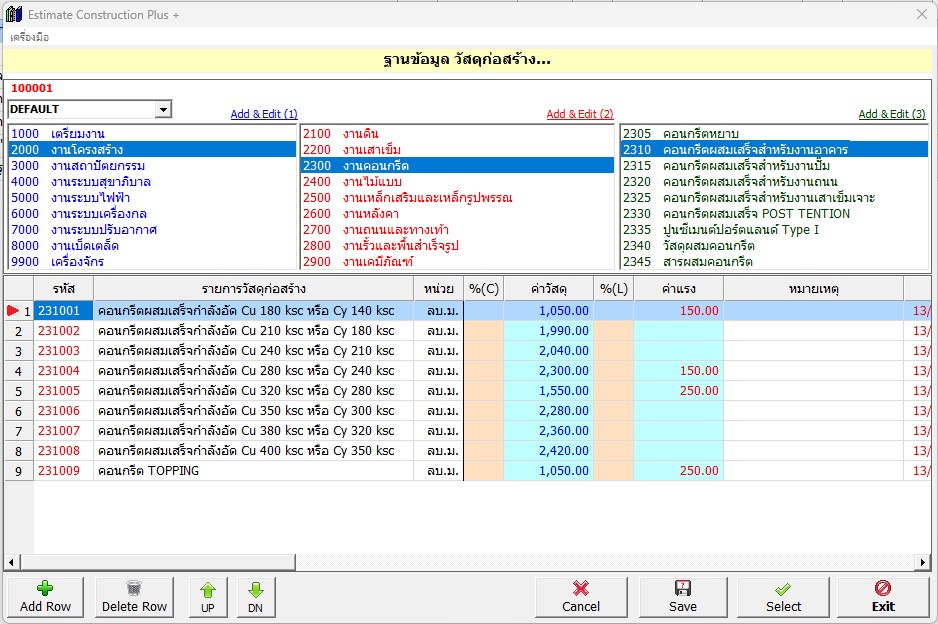Open the Add & Edit (3) link

(892, 114)
